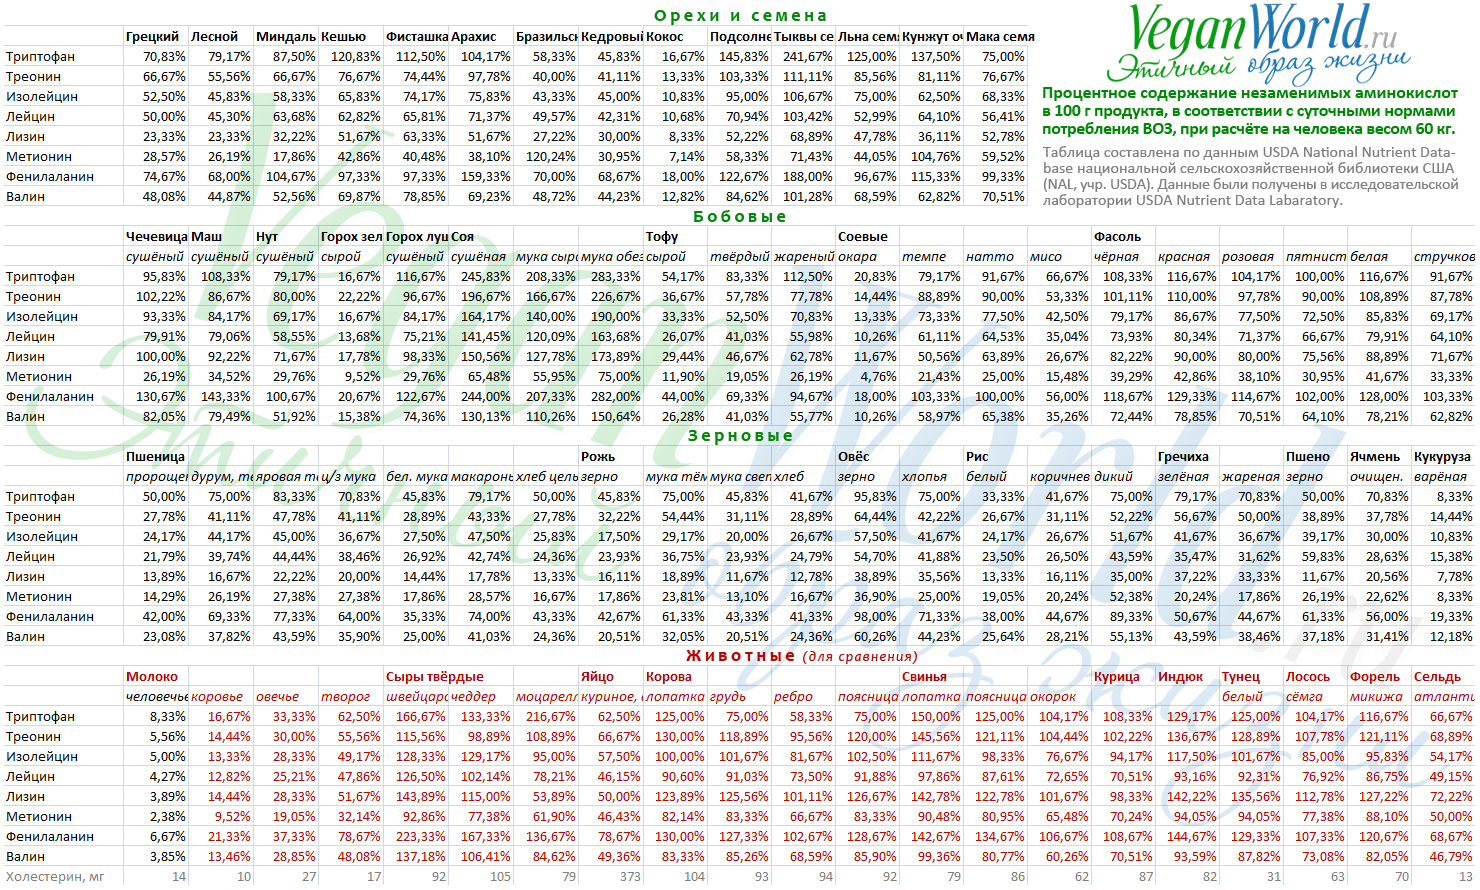This screenshot has width=1480, height=890.
Task: Click the '223,33%' cell for швейцарский cheese
Action: [421, 836]
